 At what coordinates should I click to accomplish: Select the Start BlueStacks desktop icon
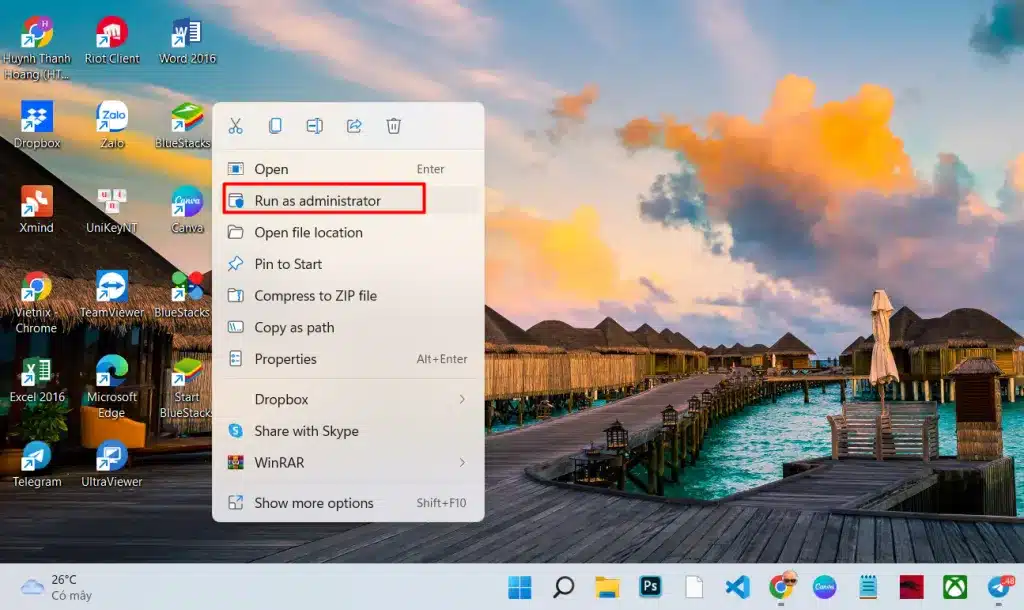186,387
